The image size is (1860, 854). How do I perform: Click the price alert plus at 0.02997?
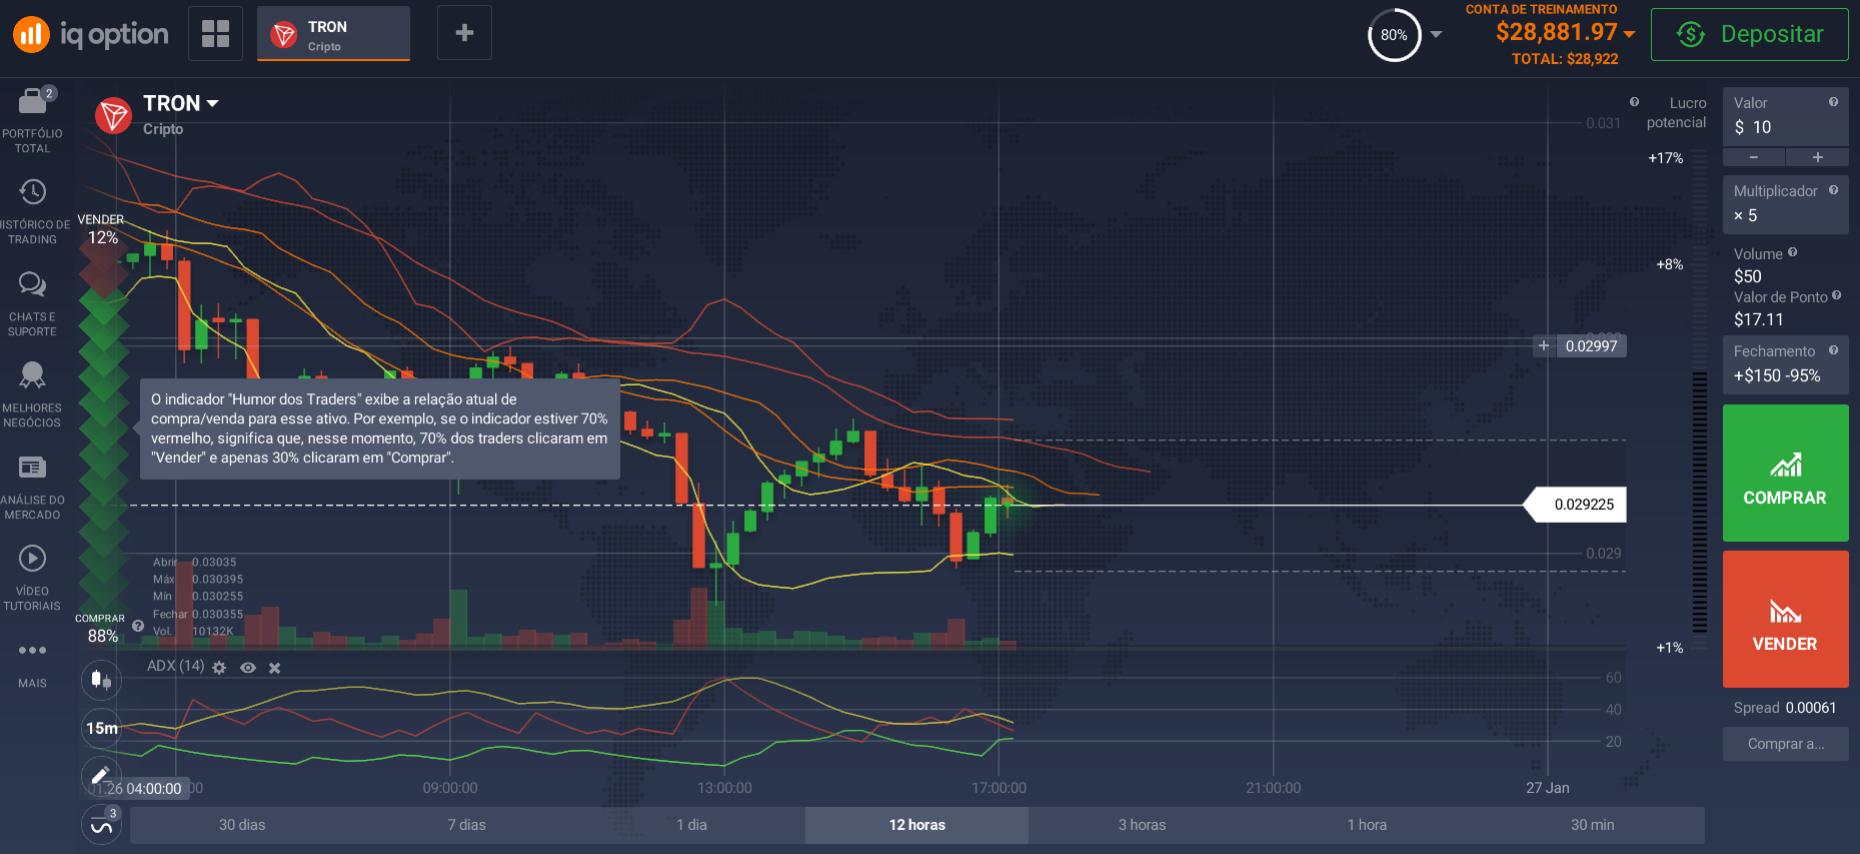click(1544, 346)
